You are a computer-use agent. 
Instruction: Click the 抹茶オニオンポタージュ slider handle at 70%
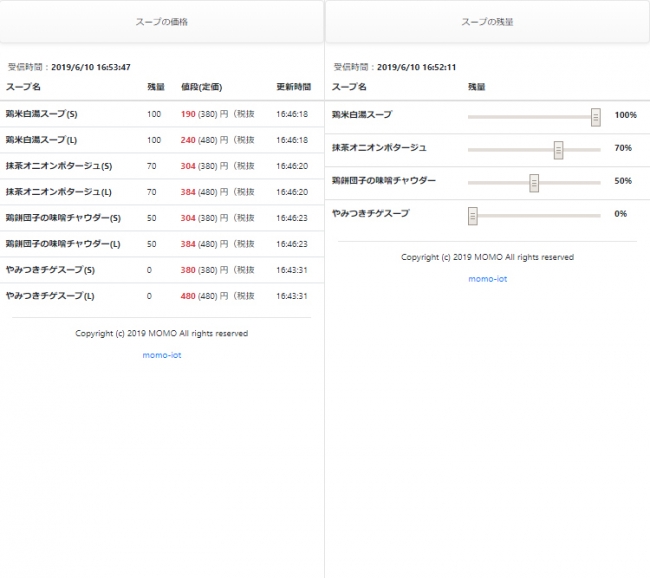point(558,149)
